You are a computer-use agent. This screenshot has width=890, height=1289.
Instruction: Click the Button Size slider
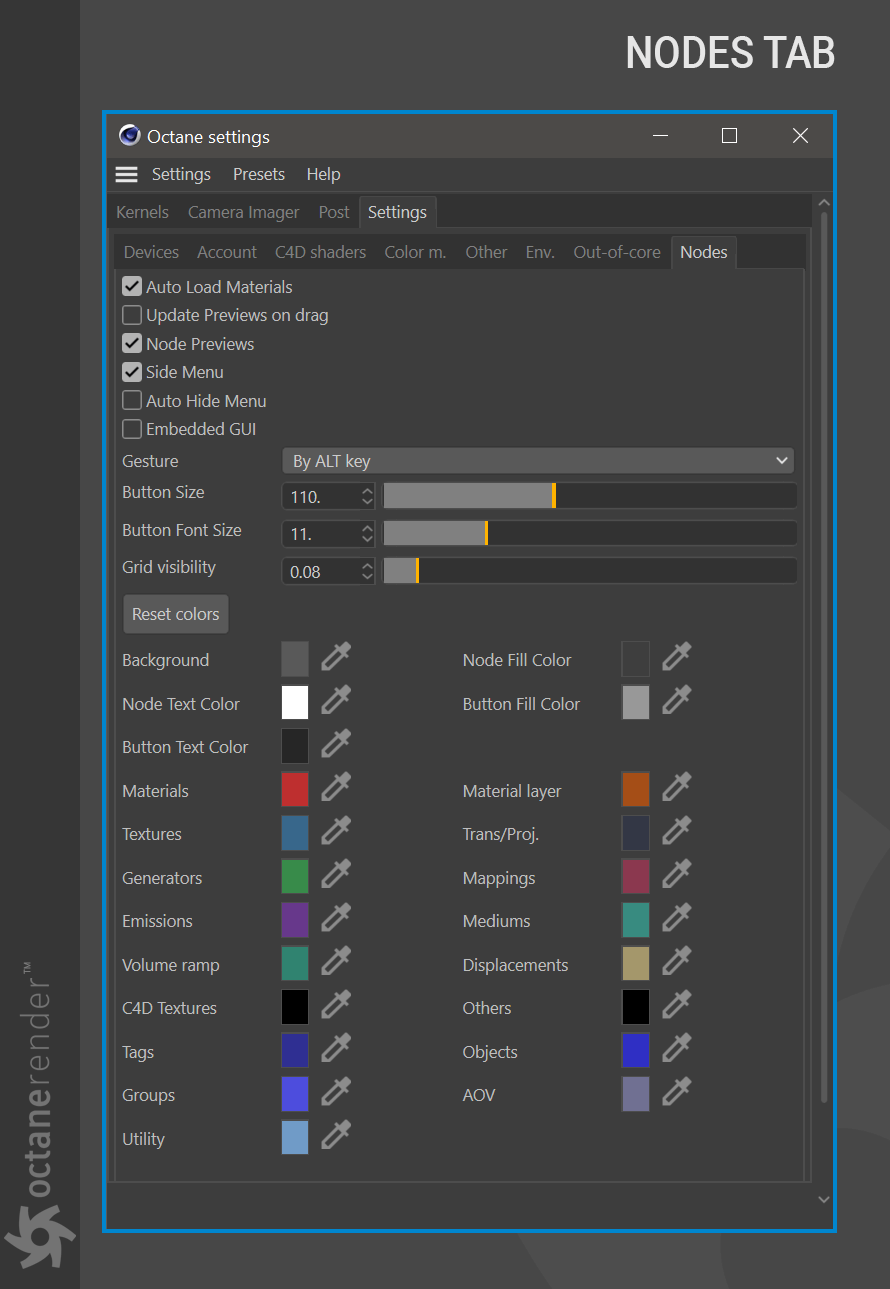click(x=590, y=496)
